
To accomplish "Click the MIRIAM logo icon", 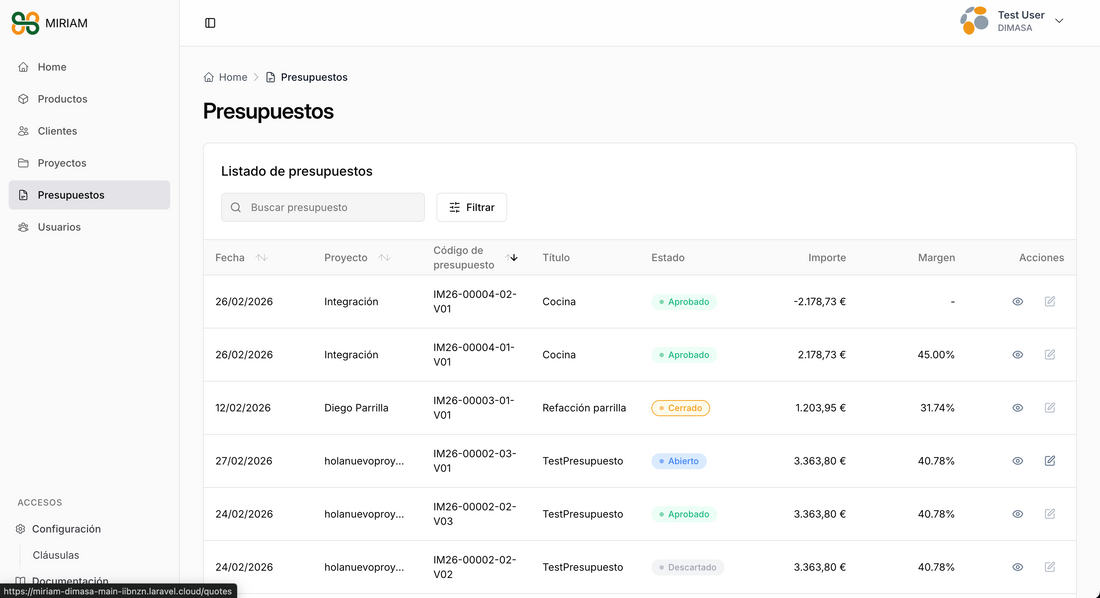I will pos(25,22).
